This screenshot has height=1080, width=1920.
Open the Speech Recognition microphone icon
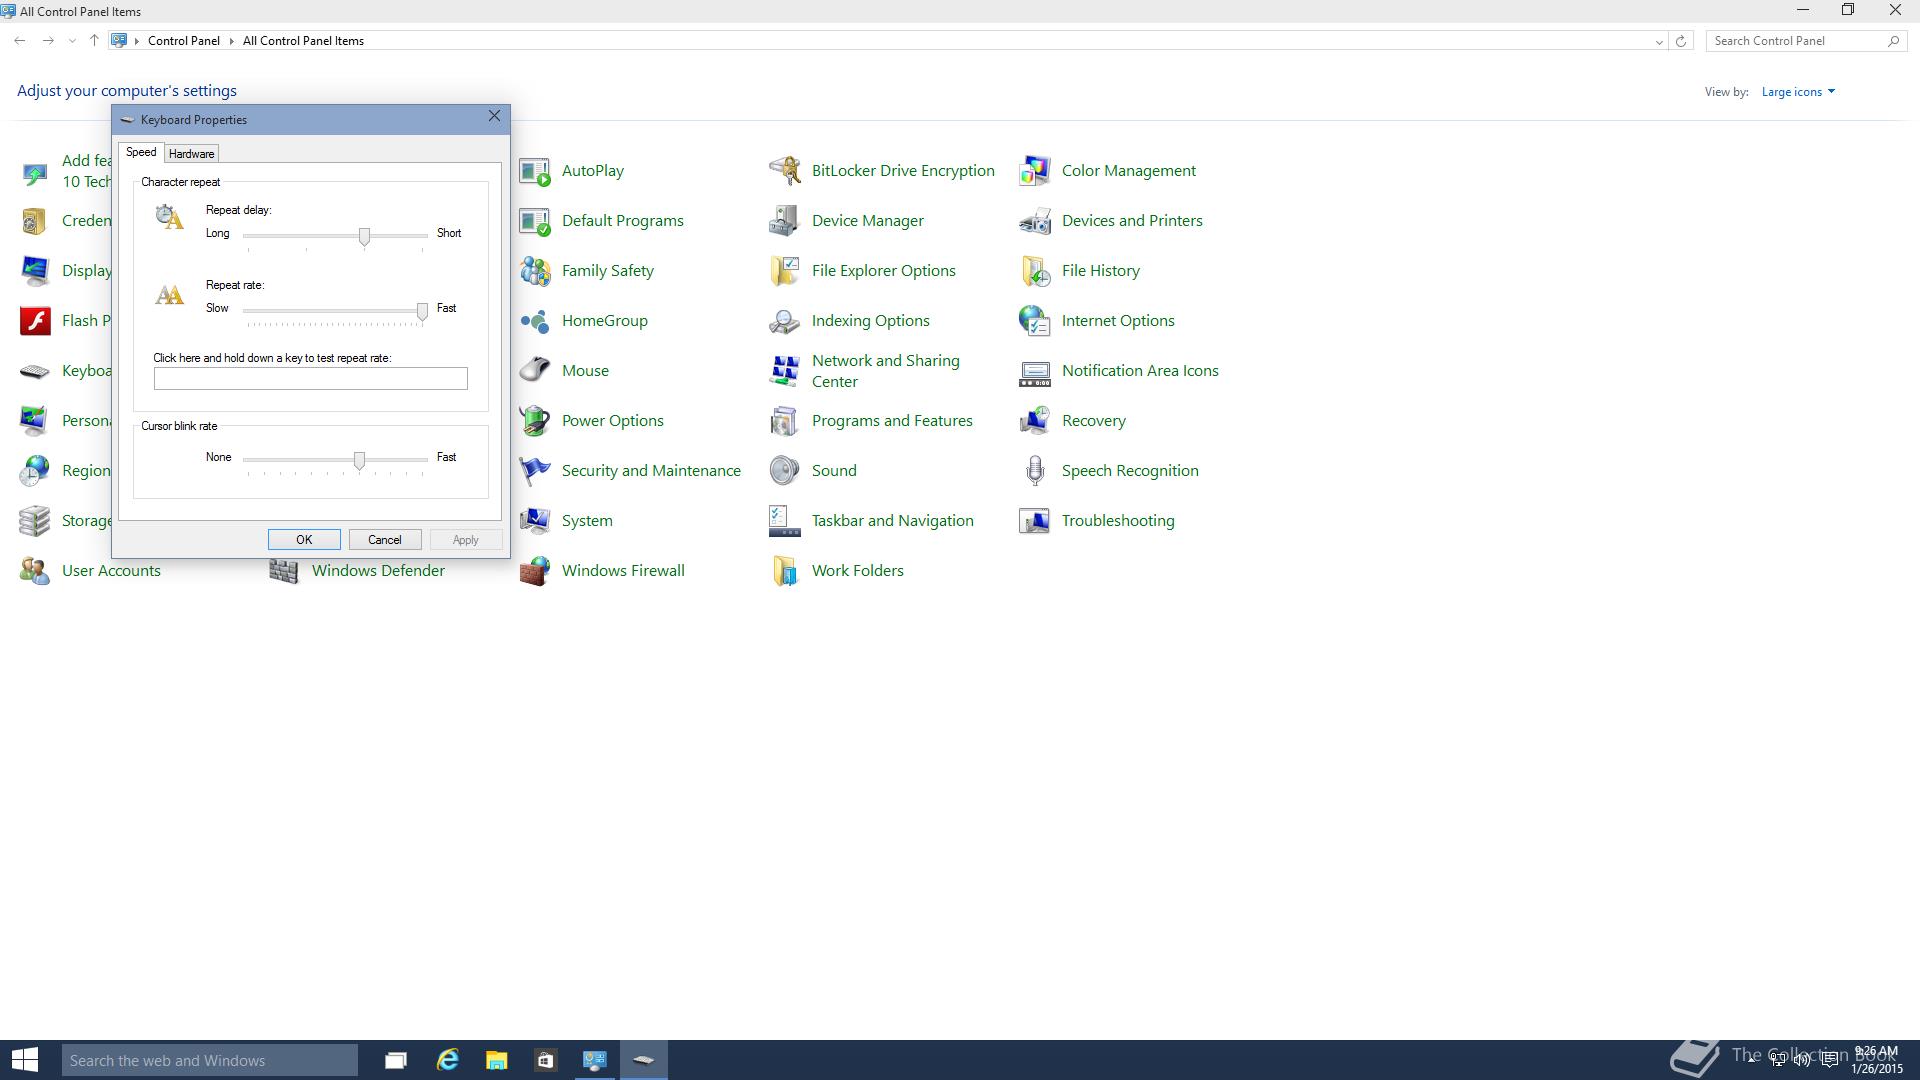[1035, 471]
